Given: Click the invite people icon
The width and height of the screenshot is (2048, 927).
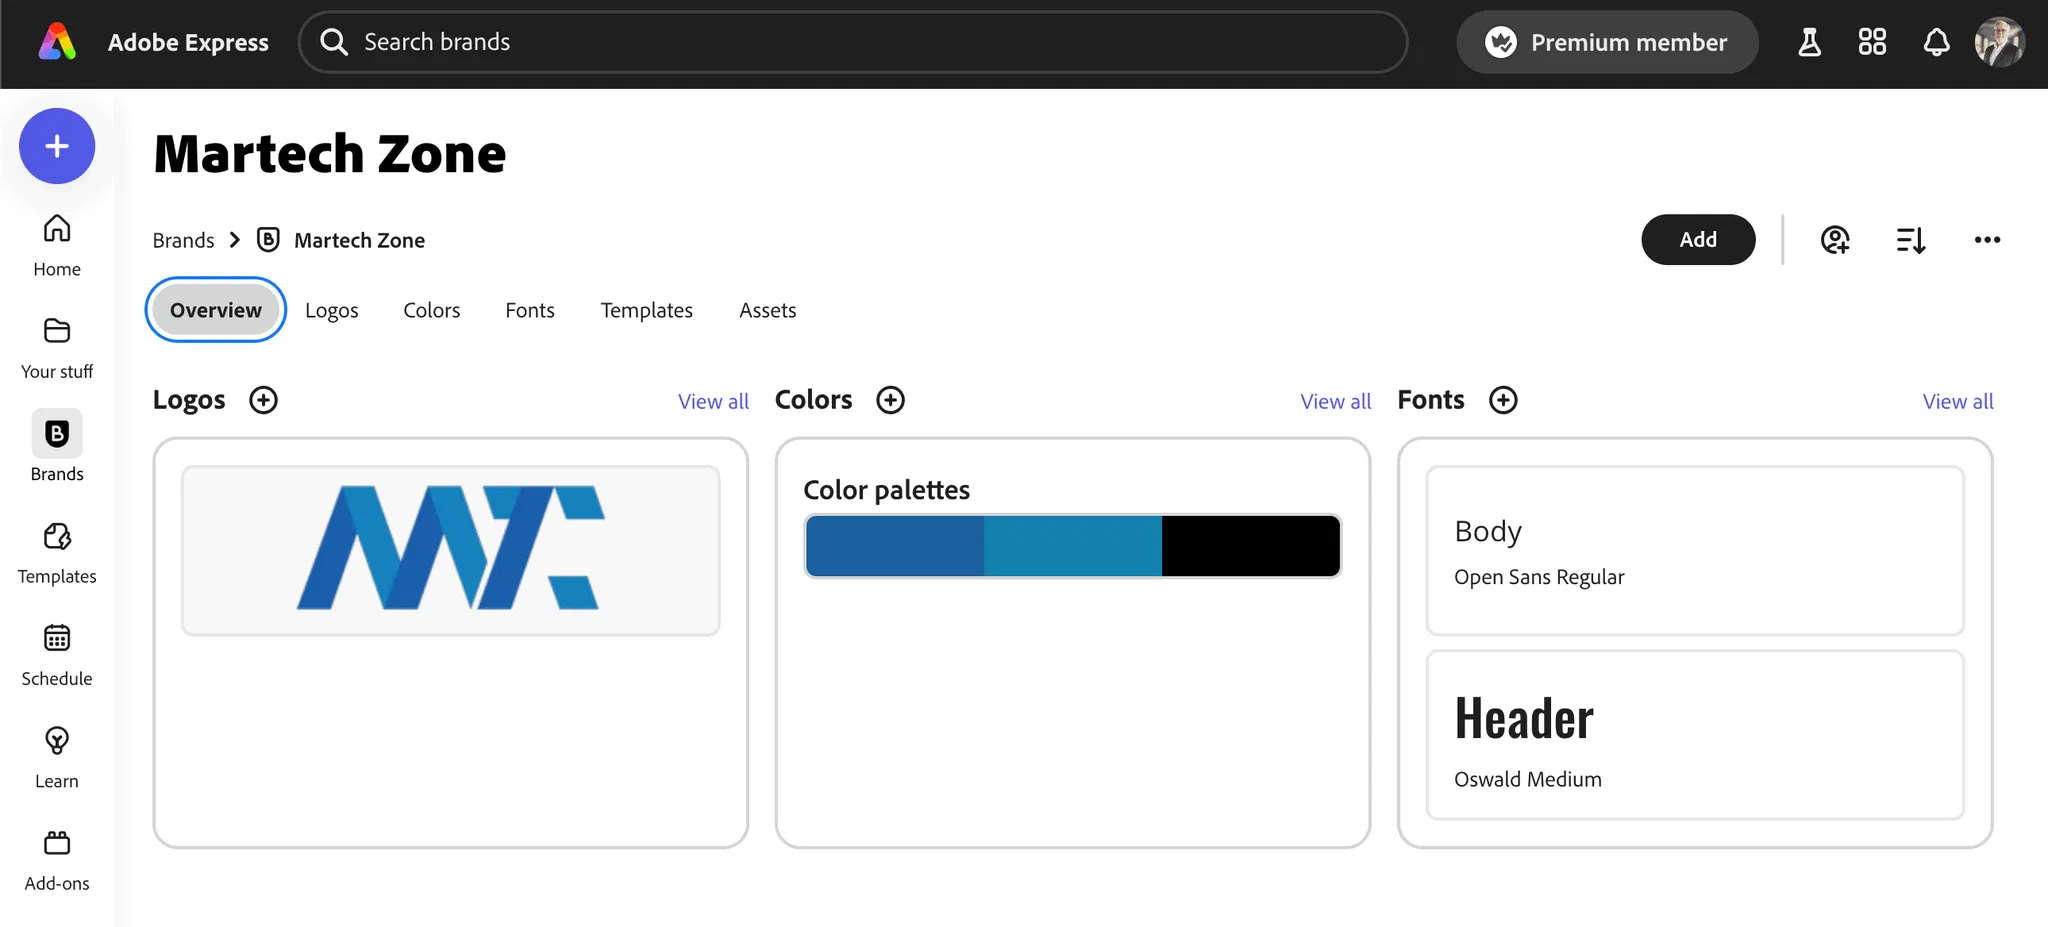Looking at the screenshot, I should click(1835, 240).
